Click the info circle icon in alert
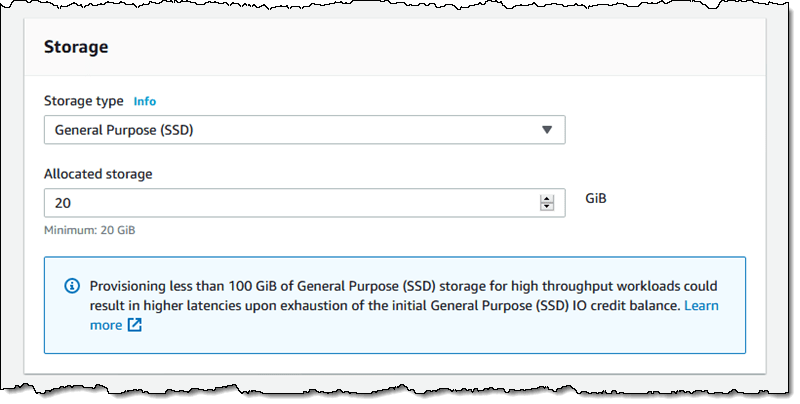This screenshot has height=404, width=800. coord(72,286)
